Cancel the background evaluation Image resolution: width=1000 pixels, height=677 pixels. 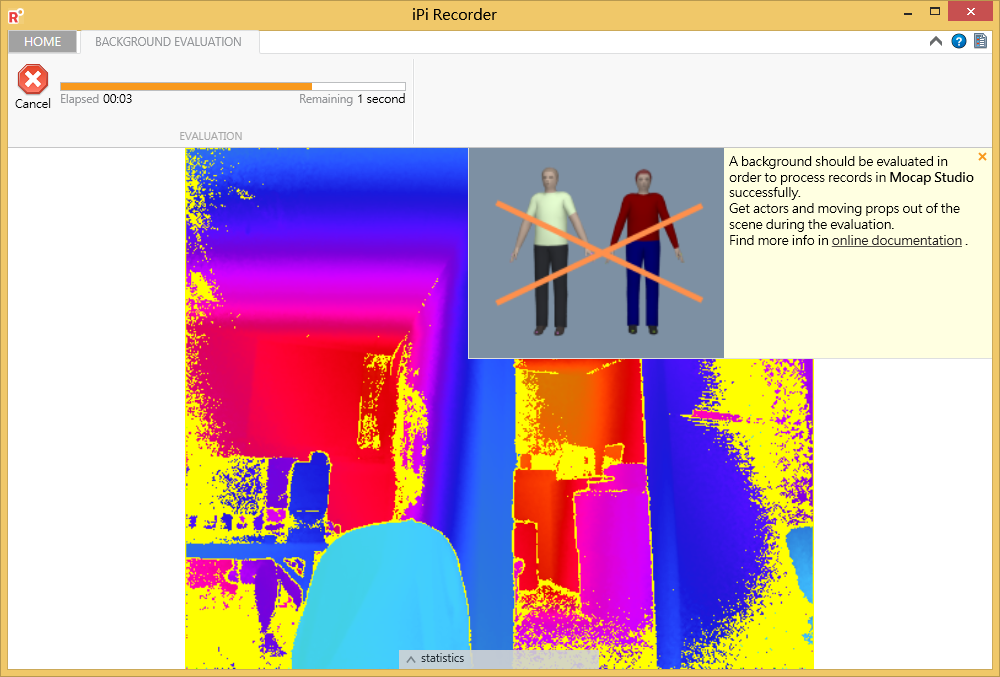click(x=33, y=86)
